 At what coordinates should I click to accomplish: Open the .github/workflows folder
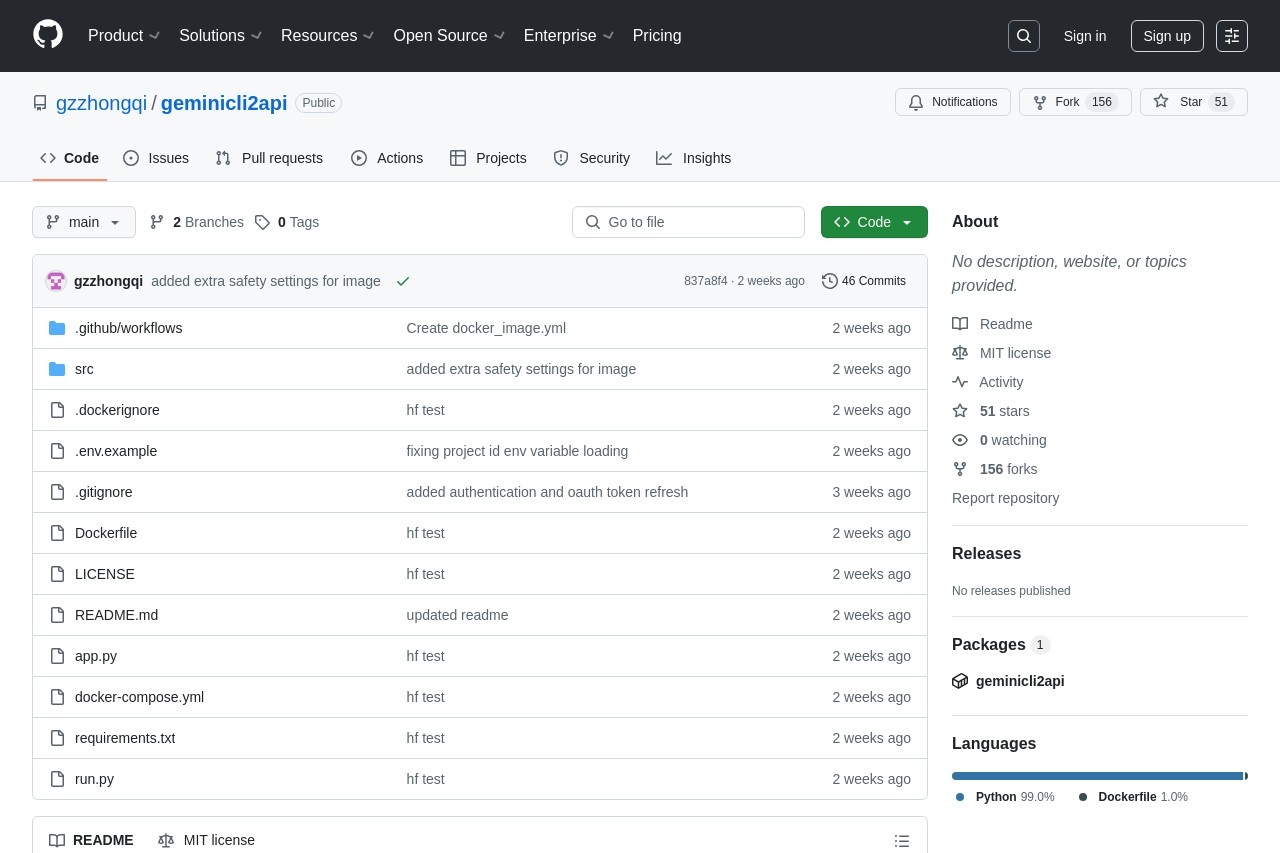coord(128,328)
